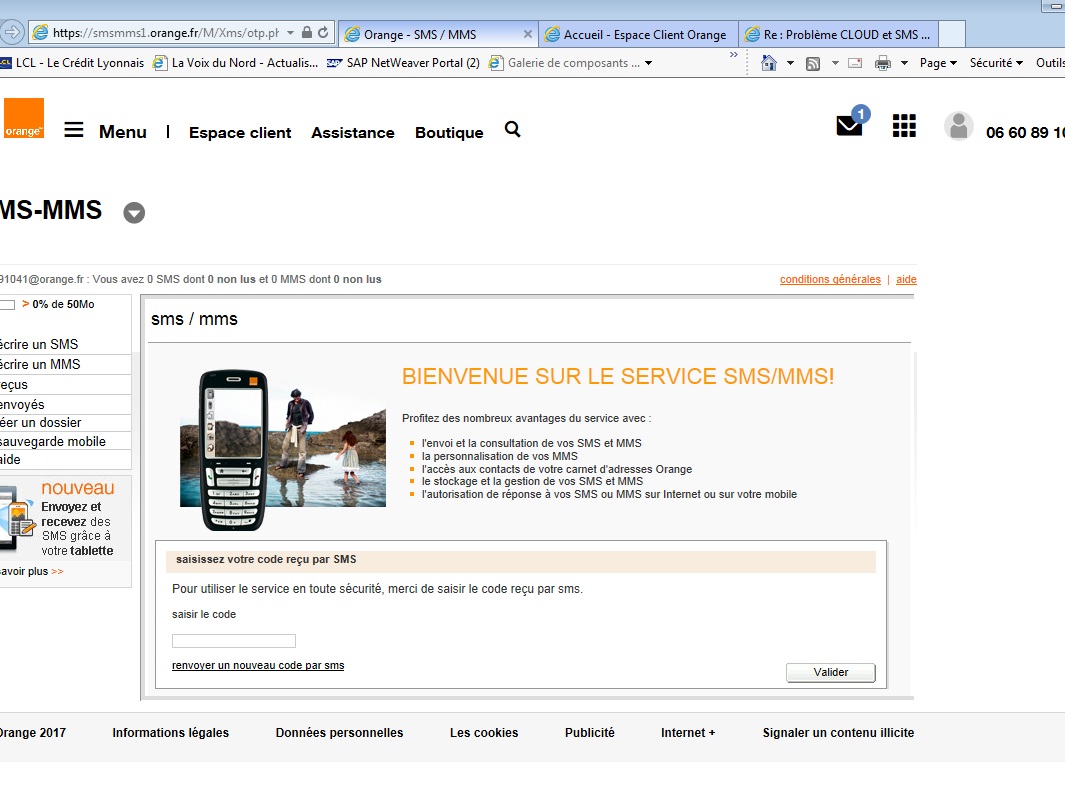Click the URL address field
This screenshot has width=1065, height=786.
[166, 33]
